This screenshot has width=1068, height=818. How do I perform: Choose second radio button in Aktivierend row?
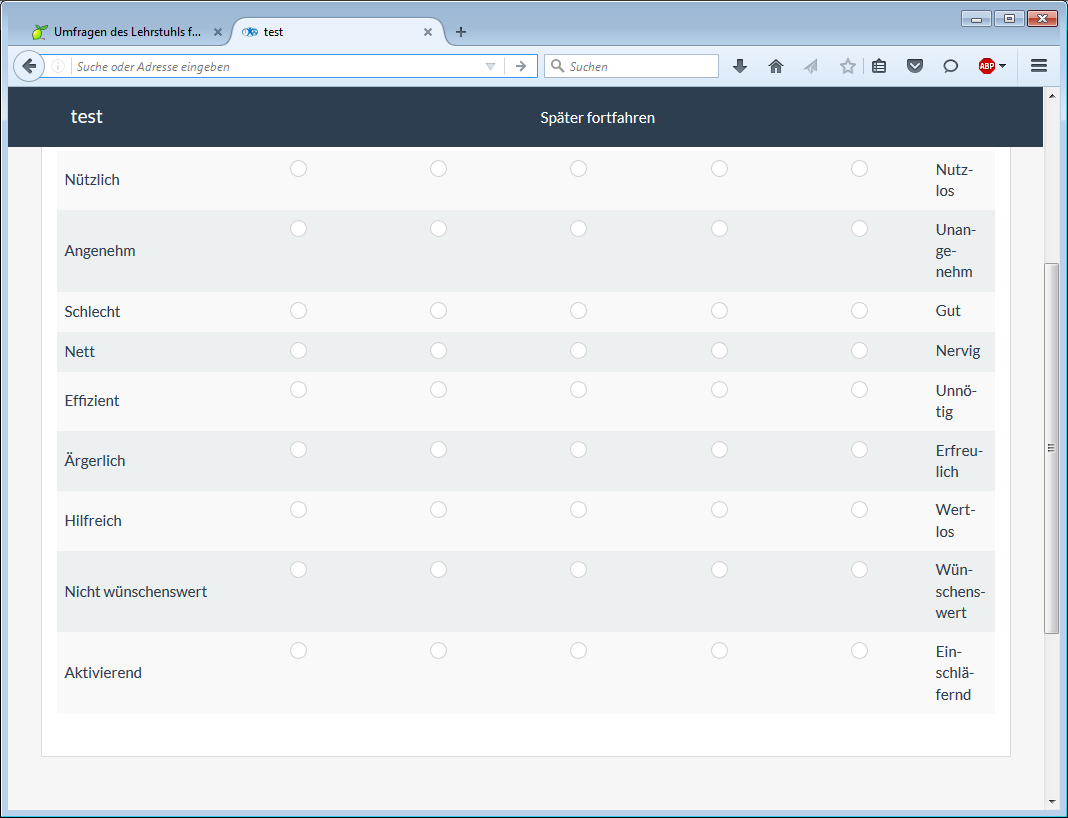pyautogui.click(x=438, y=651)
